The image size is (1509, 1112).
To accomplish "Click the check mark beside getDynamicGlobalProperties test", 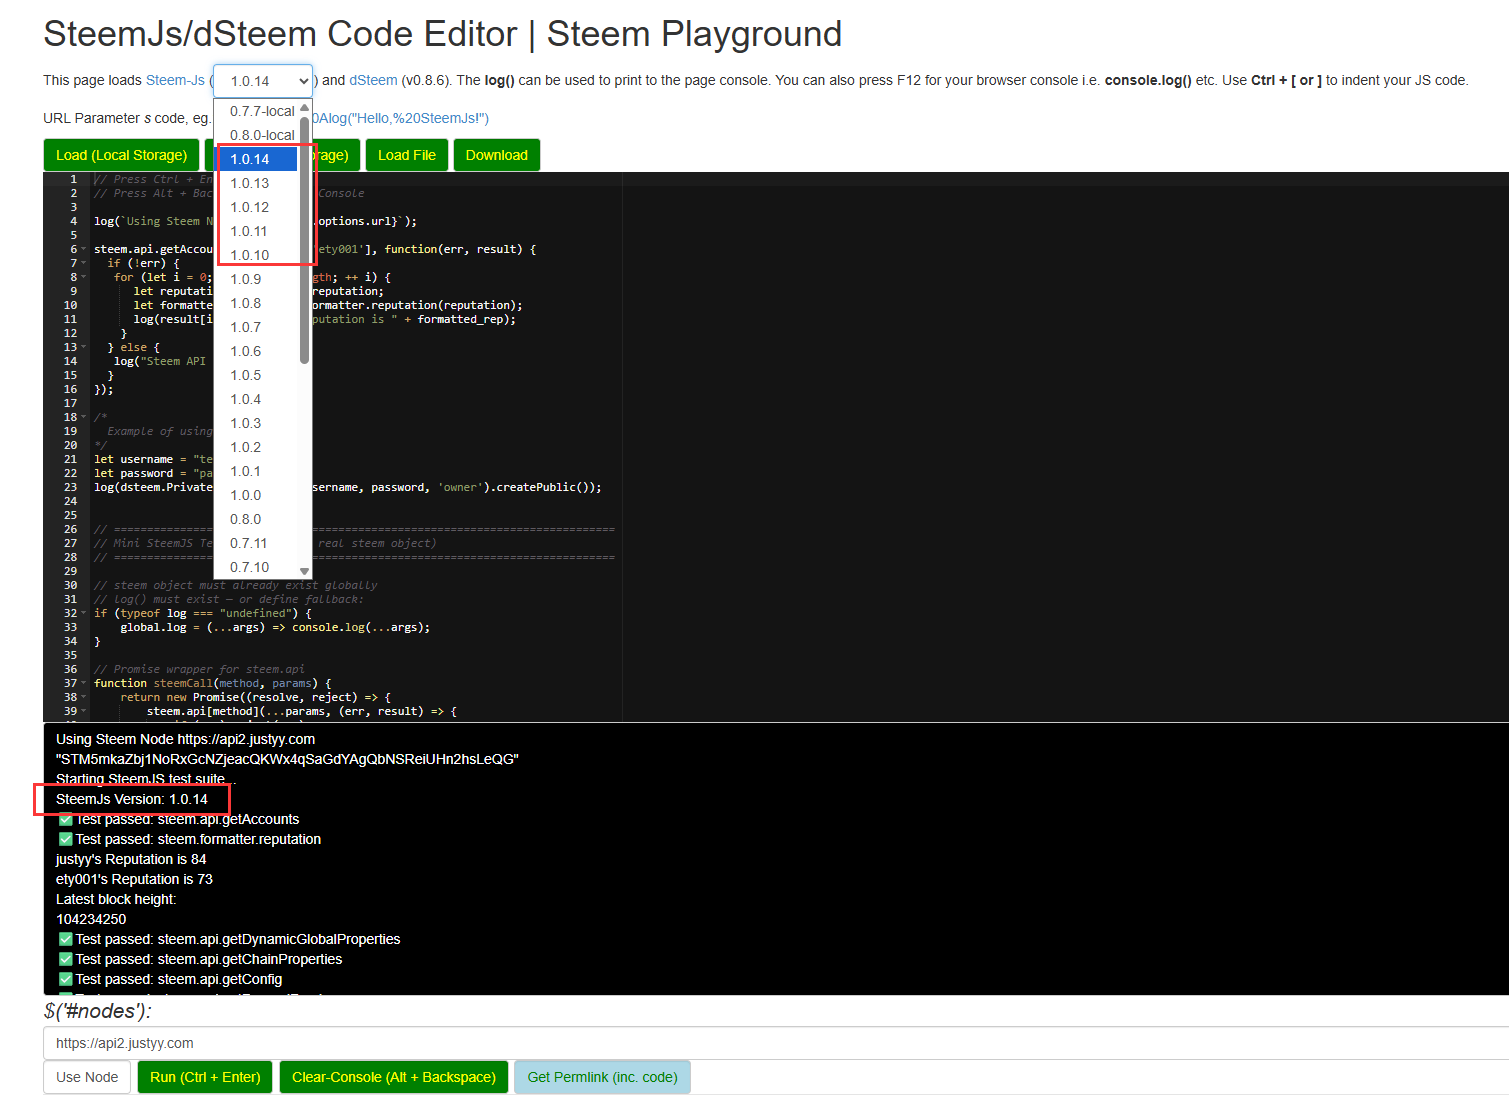I will (x=65, y=939).
